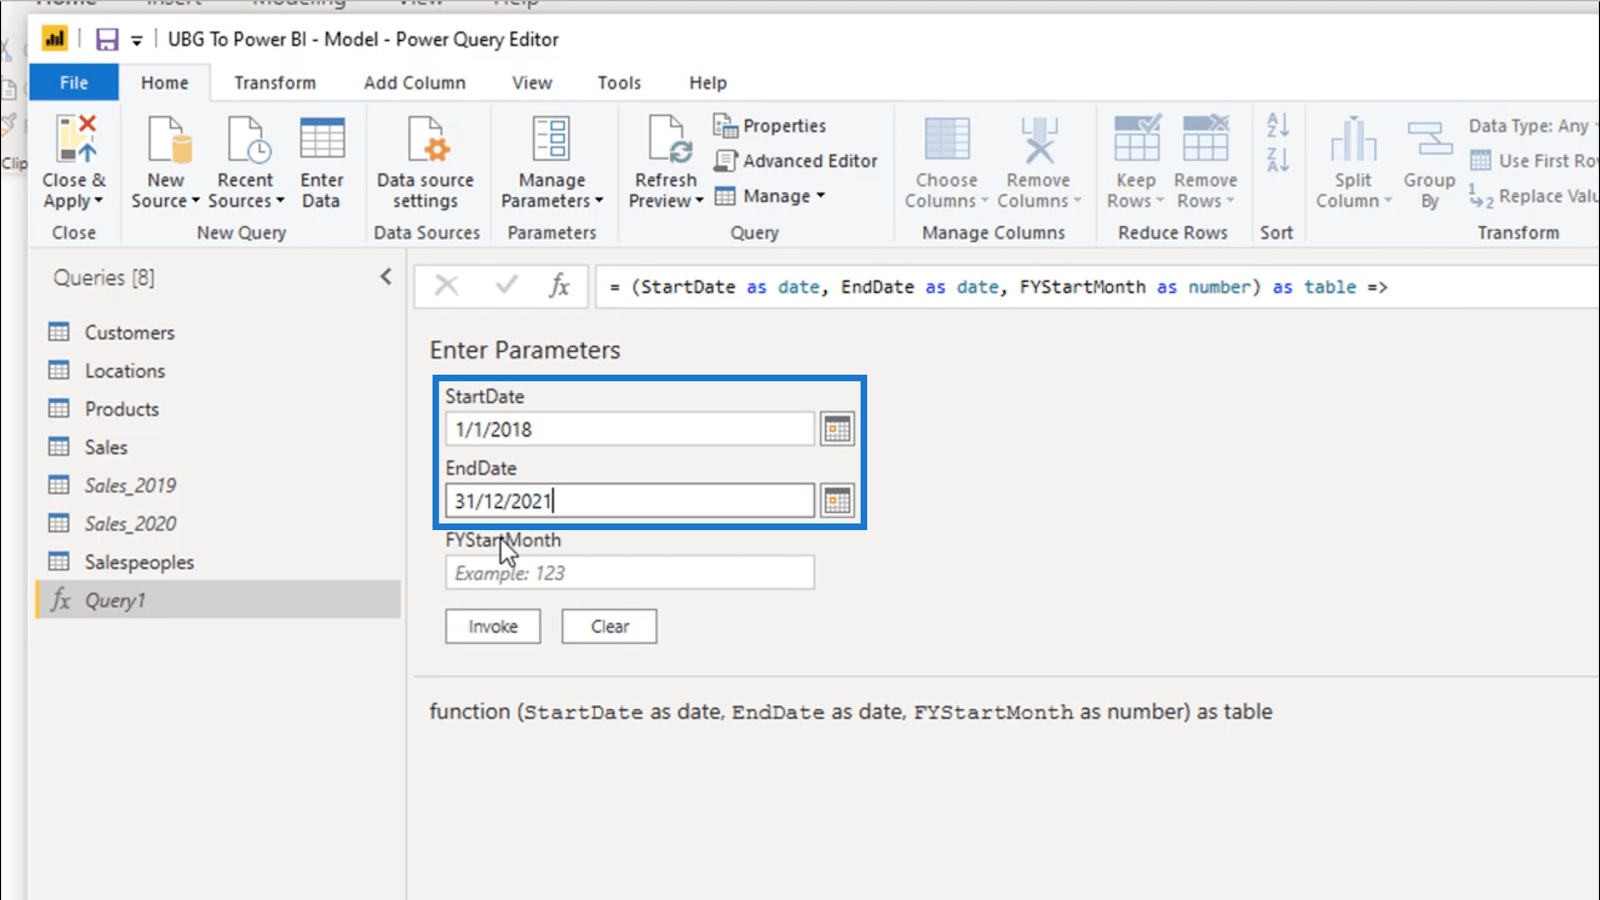Click the Invoke button
Screen dimensions: 1600x900
pyautogui.click(x=493, y=626)
